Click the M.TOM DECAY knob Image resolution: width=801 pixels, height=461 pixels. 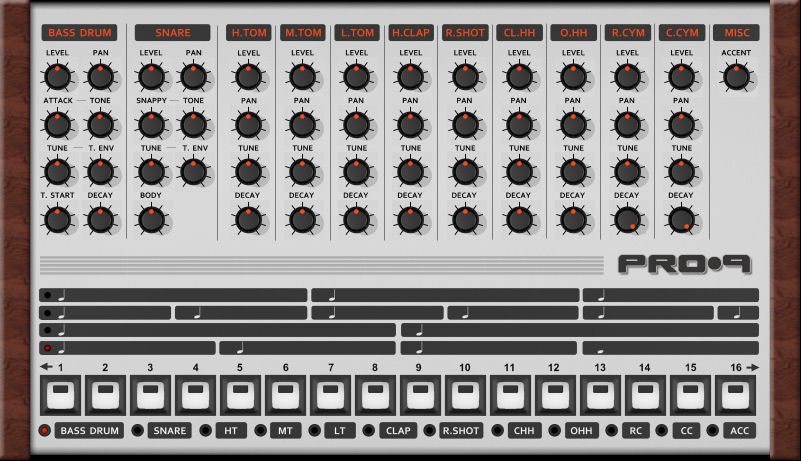[302, 220]
